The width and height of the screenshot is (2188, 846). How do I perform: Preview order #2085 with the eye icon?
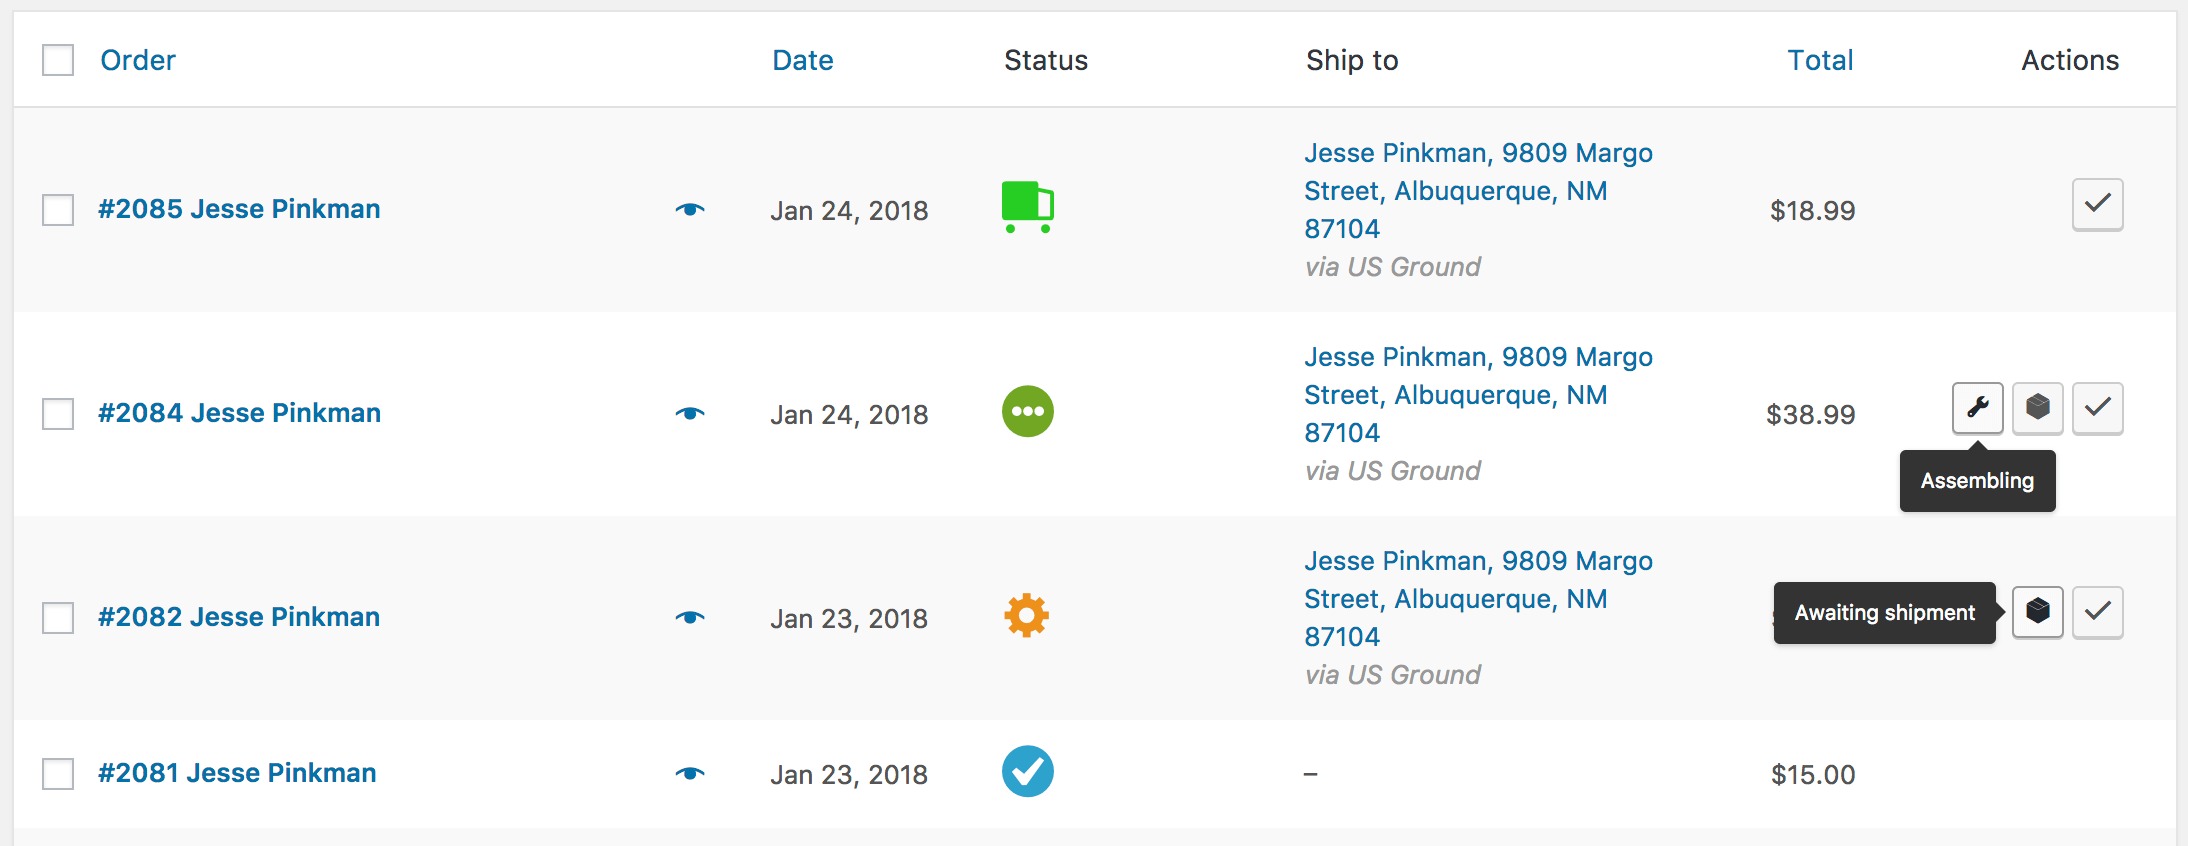pos(691,209)
